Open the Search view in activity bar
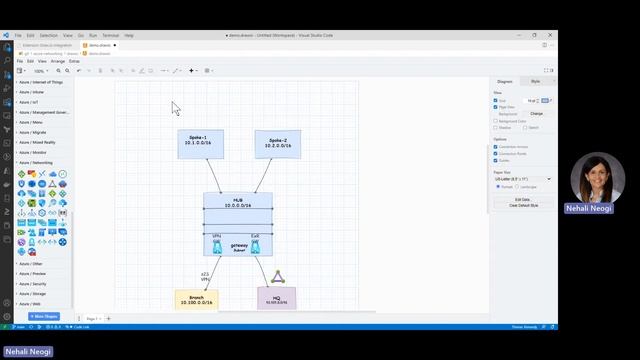640x360 pixels. click(7, 60)
